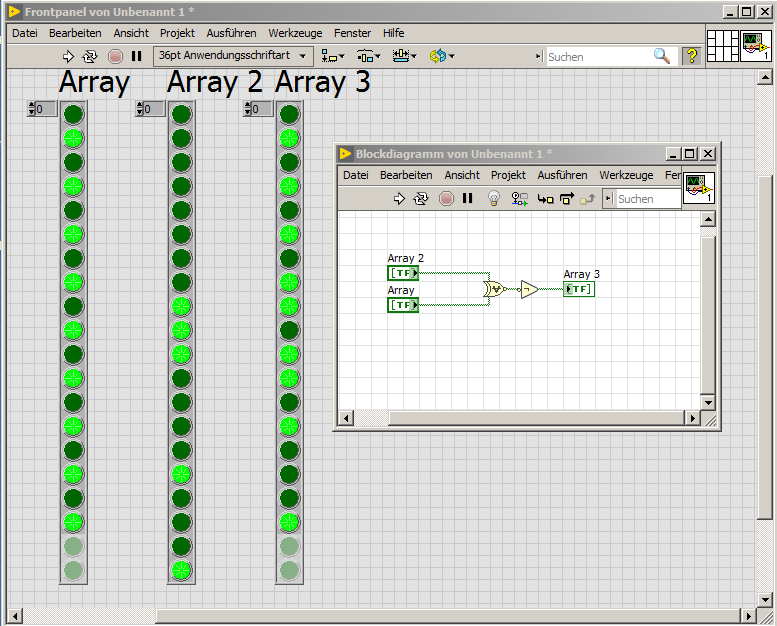Toggle the first LED in Array 2
Image resolution: width=777 pixels, height=626 pixels.
click(181, 113)
